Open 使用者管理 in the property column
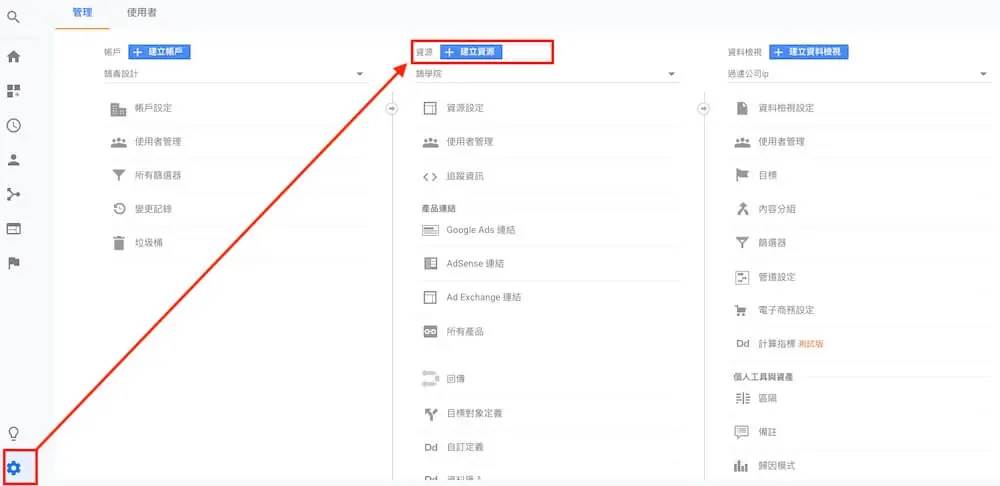 (x=469, y=142)
